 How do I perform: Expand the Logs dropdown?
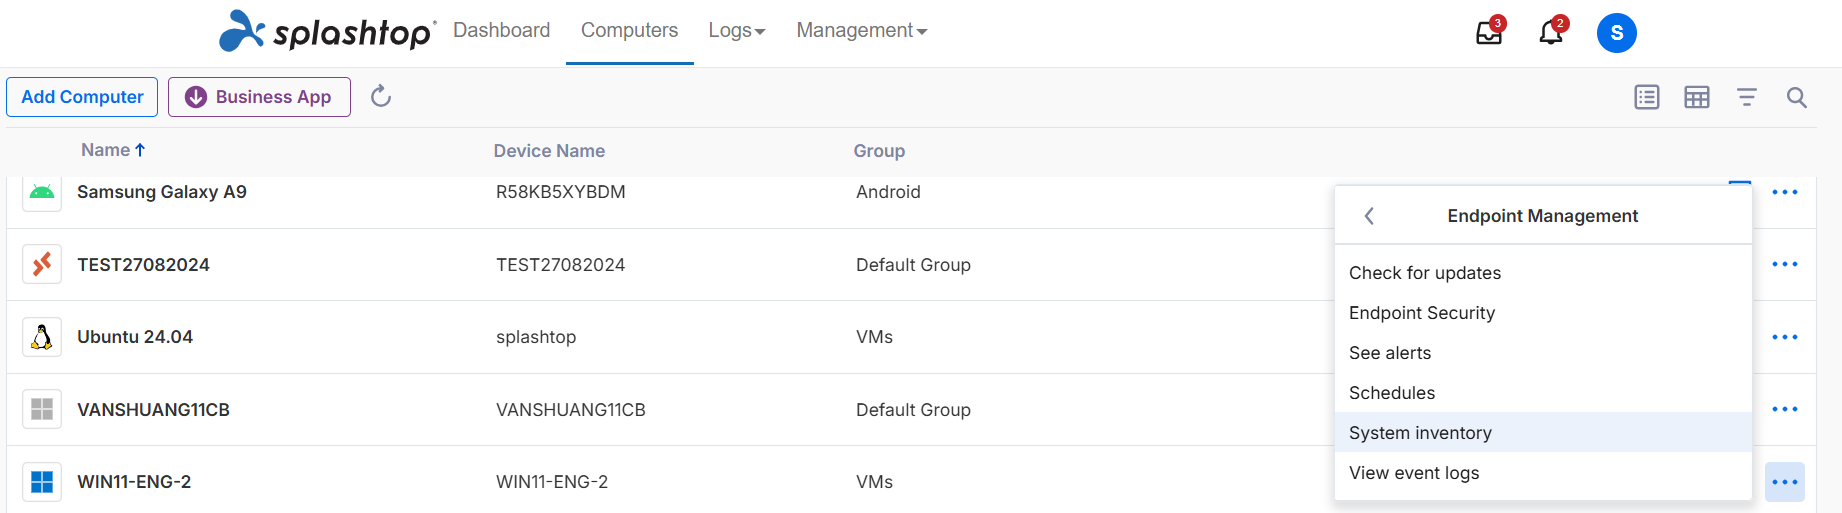(x=737, y=31)
